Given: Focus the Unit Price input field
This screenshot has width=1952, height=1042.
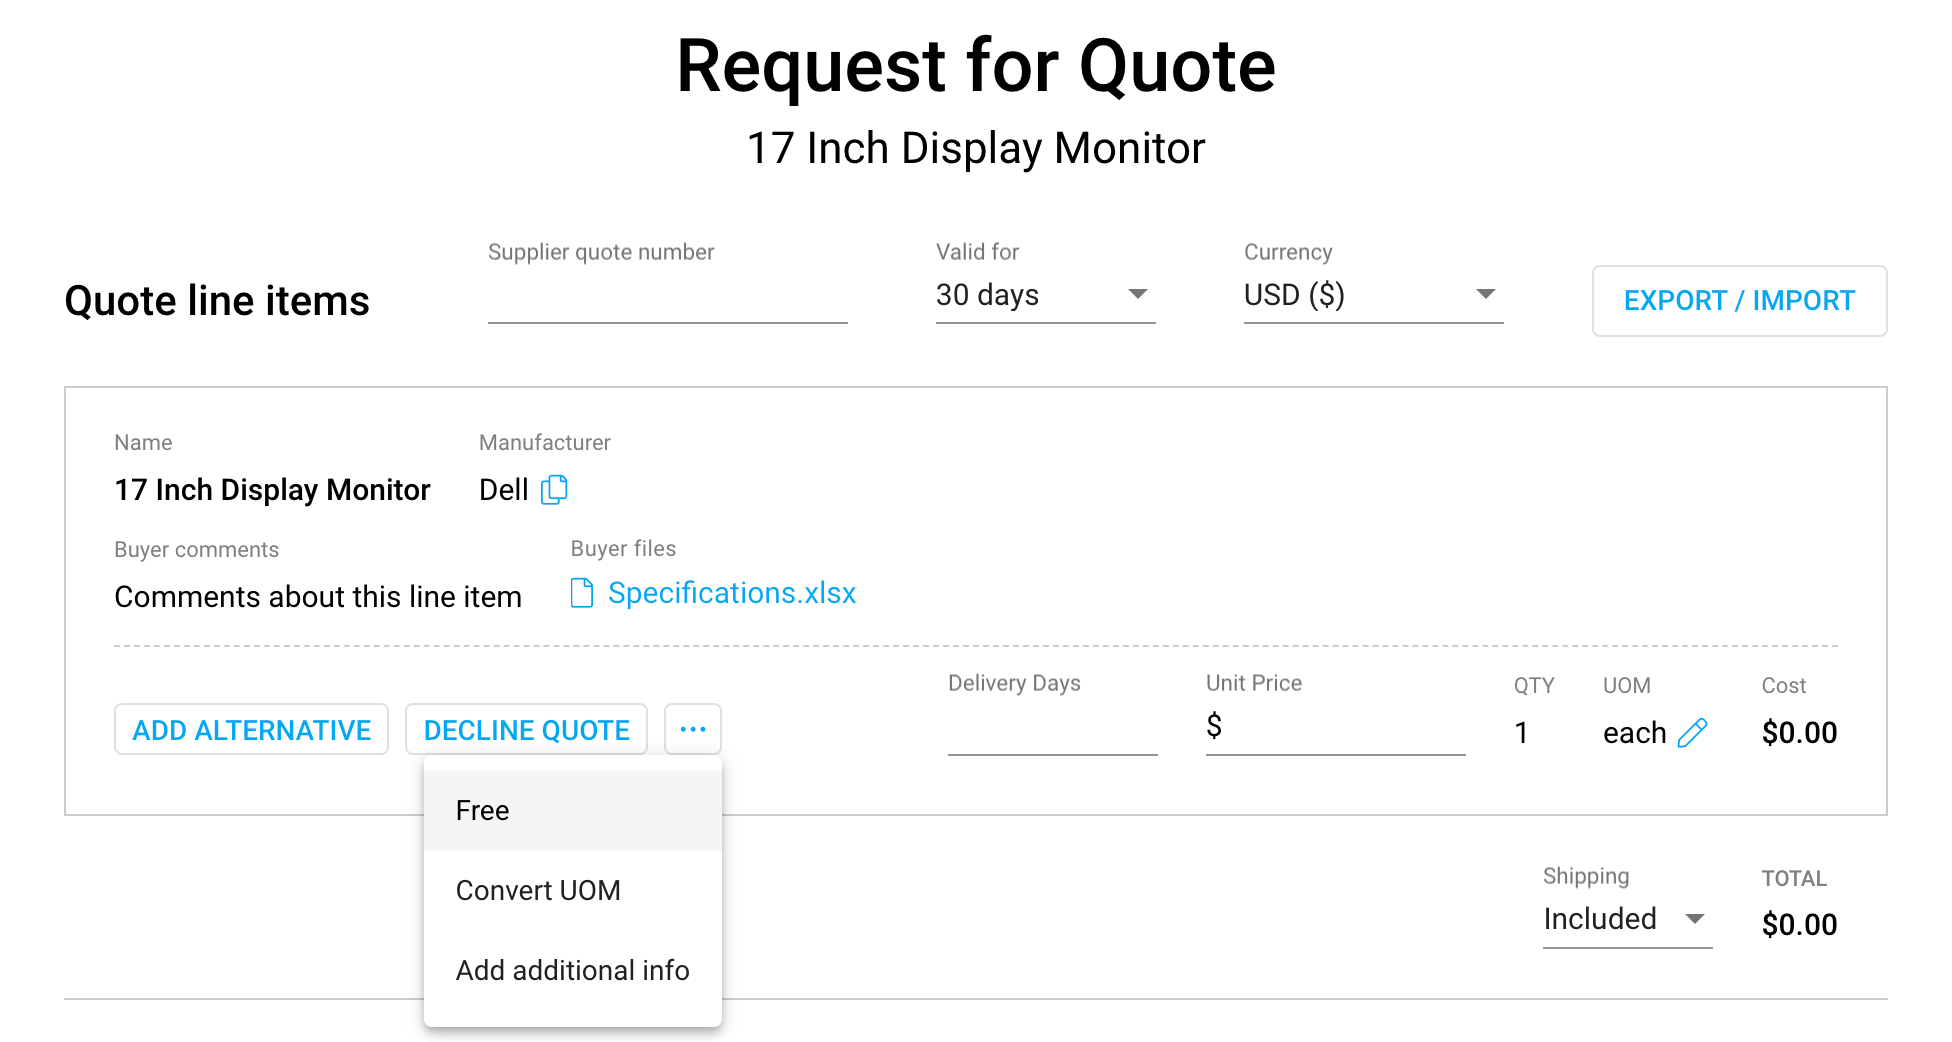Looking at the screenshot, I should pyautogui.click(x=1336, y=728).
